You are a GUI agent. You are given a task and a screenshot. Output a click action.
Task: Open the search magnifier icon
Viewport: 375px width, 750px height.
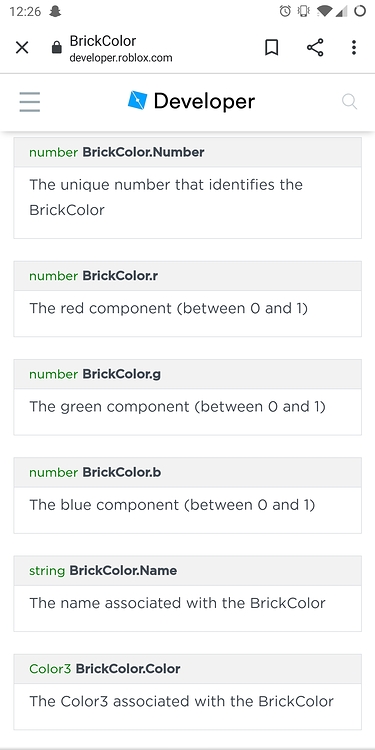[349, 101]
